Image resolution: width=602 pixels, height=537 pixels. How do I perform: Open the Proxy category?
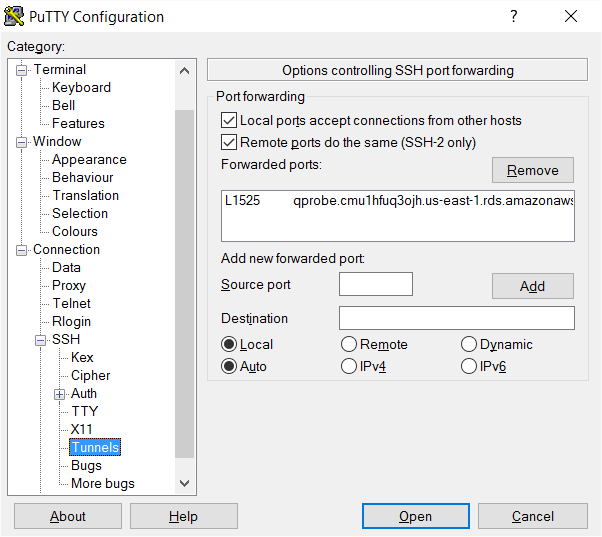(x=69, y=286)
